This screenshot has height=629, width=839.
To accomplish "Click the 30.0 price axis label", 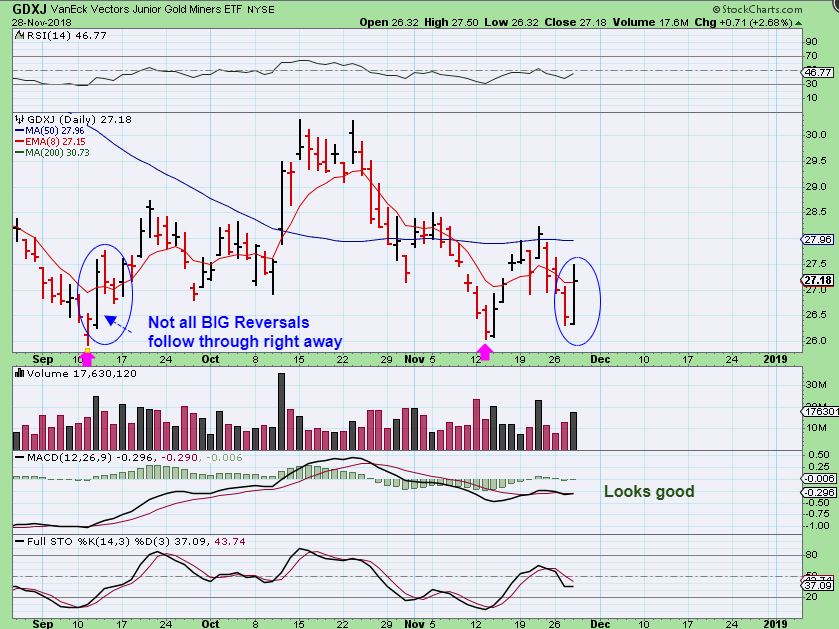I will (x=817, y=135).
